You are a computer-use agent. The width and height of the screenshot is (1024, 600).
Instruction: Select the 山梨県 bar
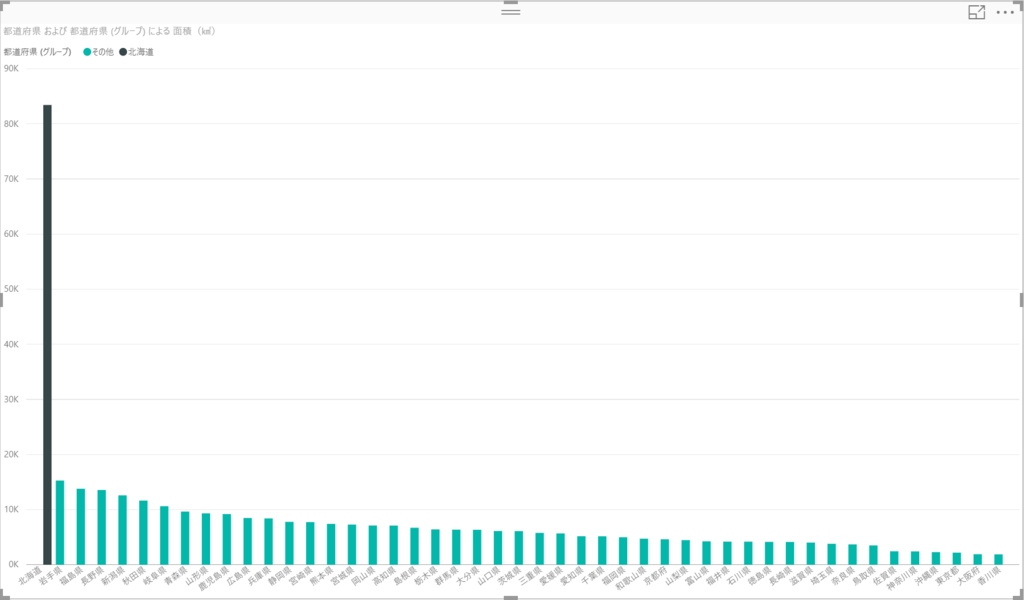point(686,552)
